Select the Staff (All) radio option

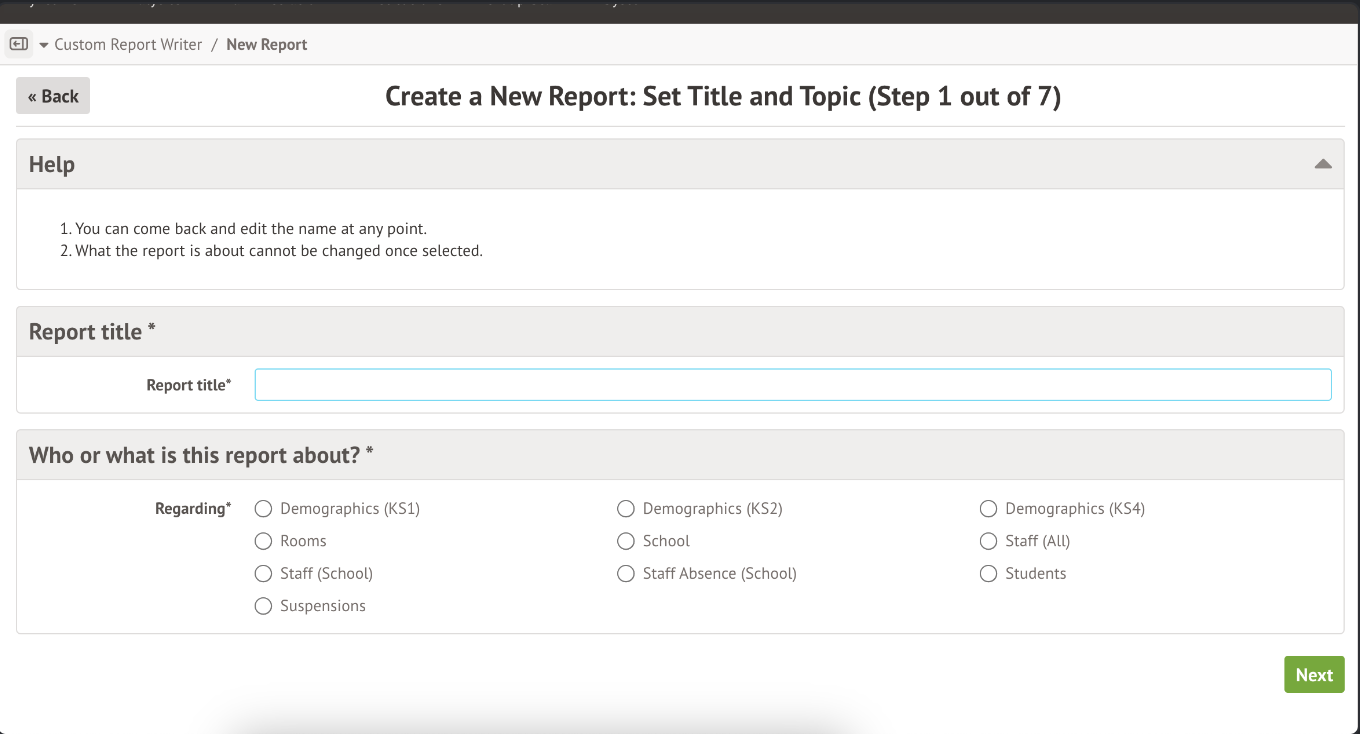(x=988, y=541)
